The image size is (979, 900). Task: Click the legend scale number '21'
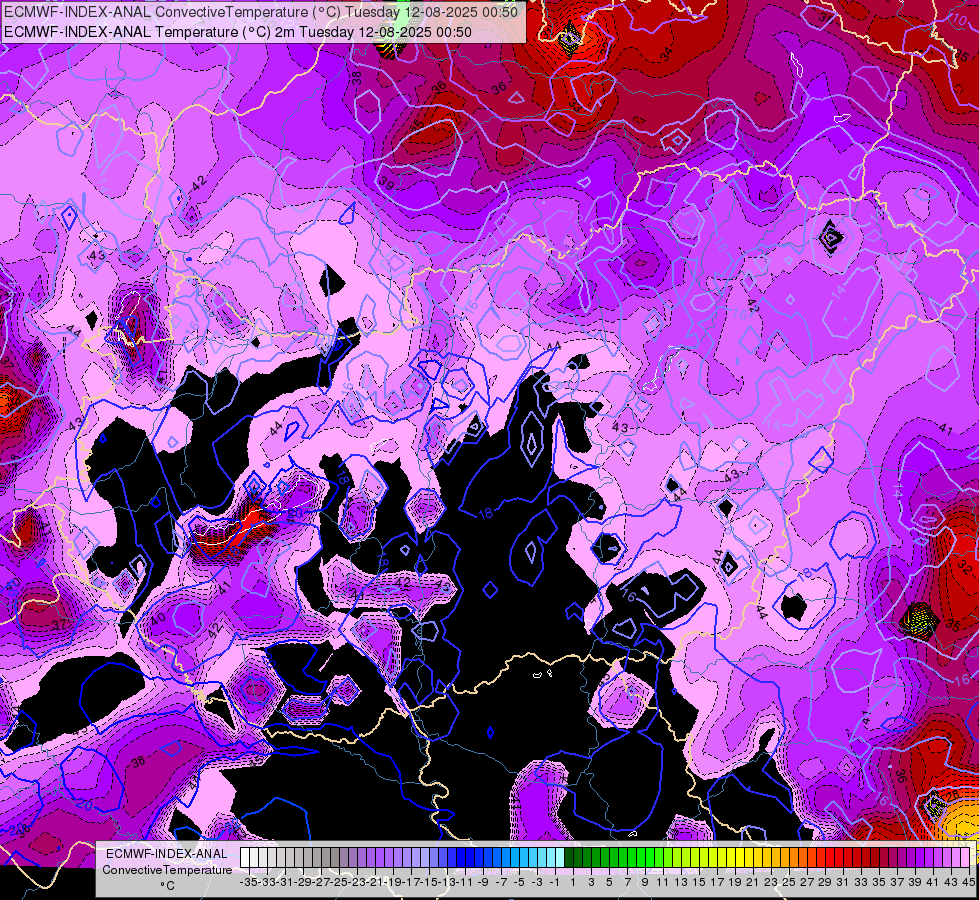[x=753, y=882]
